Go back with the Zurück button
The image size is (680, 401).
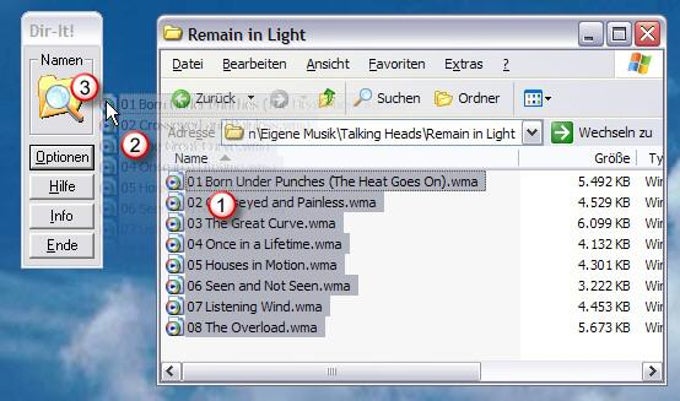(204, 98)
